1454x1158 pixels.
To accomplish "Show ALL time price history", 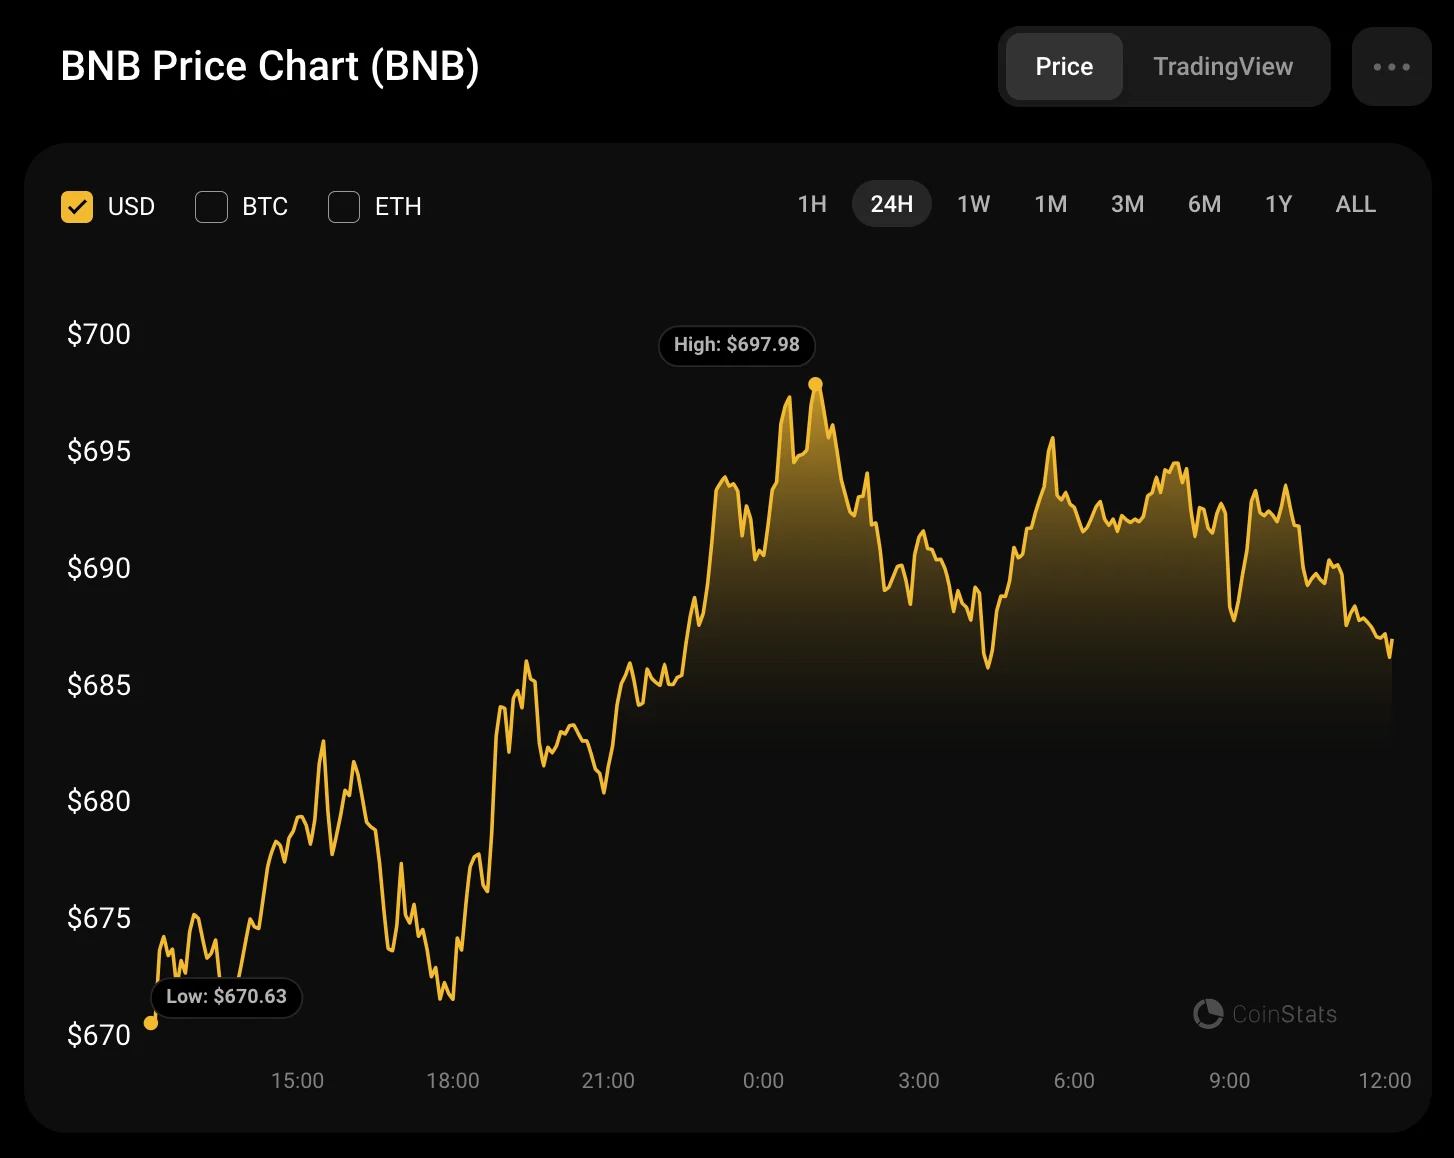I will (1355, 204).
